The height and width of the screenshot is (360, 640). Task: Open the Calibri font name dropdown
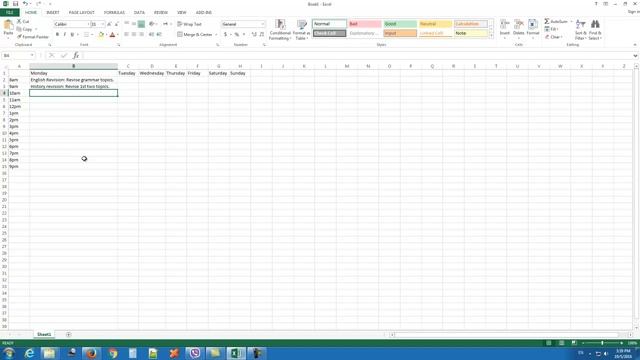[88, 24]
